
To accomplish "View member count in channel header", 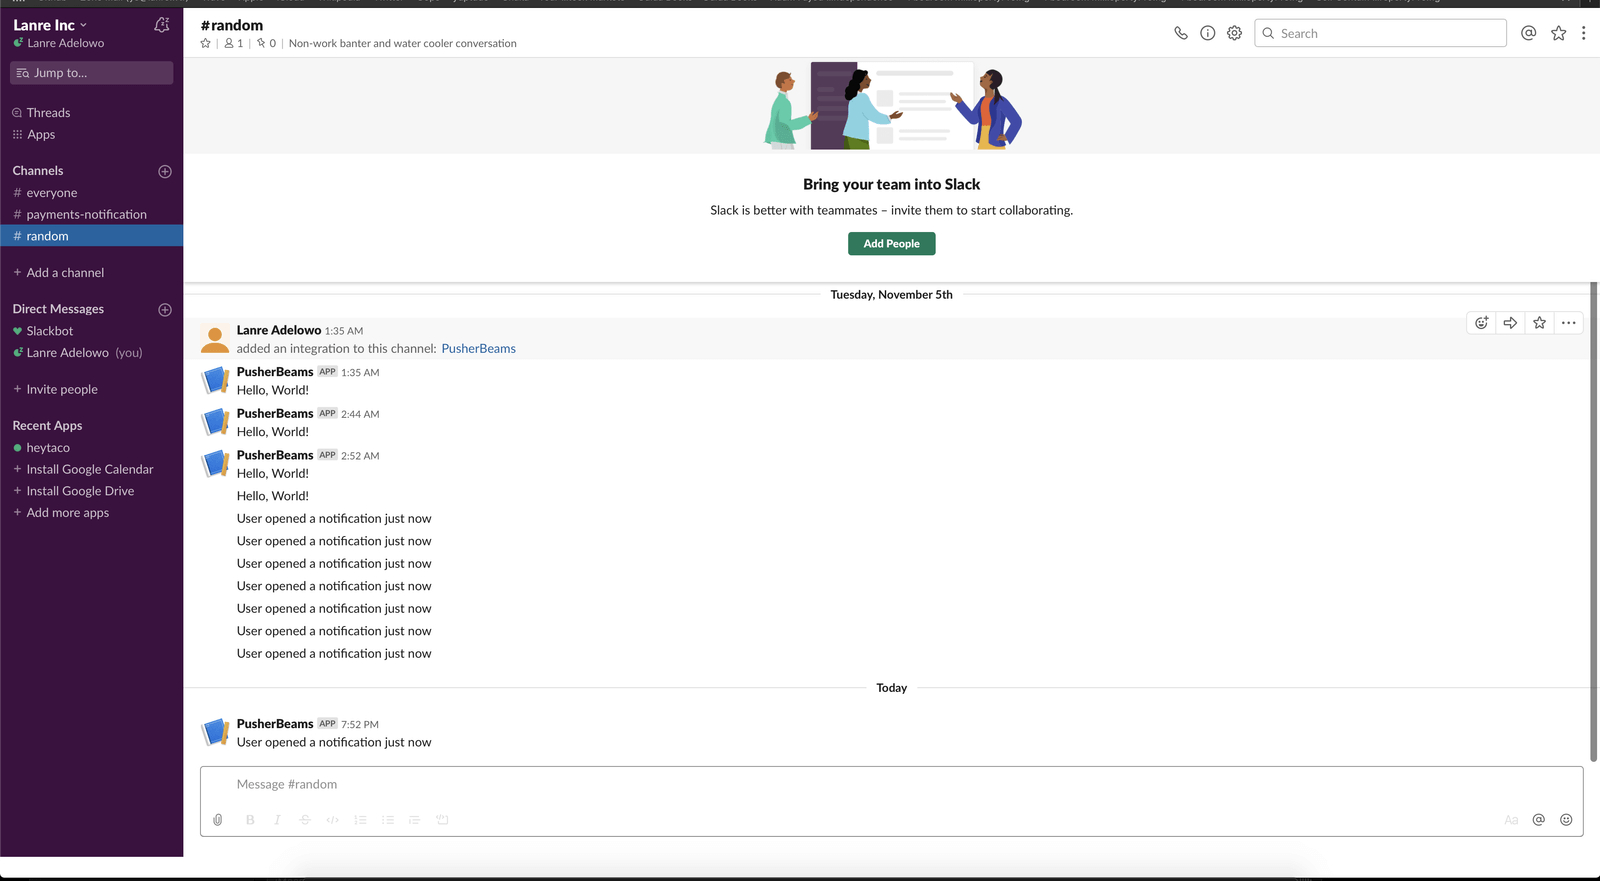I will click(x=234, y=43).
